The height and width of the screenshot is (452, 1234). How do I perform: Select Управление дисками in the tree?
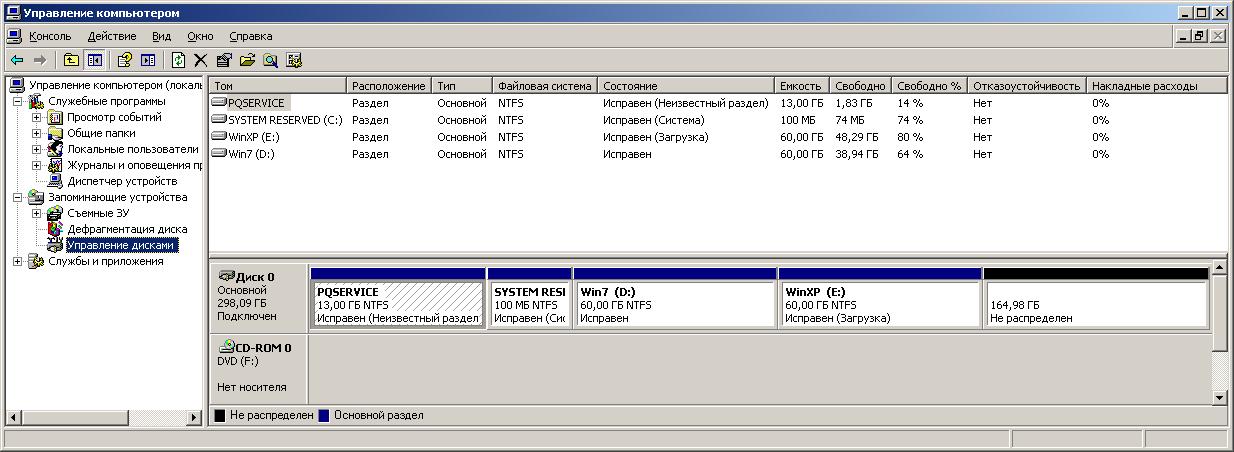(122, 246)
